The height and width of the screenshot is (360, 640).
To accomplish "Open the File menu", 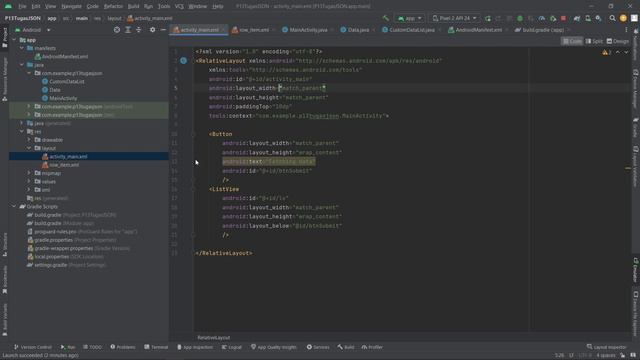I will pyautogui.click(x=22, y=7).
